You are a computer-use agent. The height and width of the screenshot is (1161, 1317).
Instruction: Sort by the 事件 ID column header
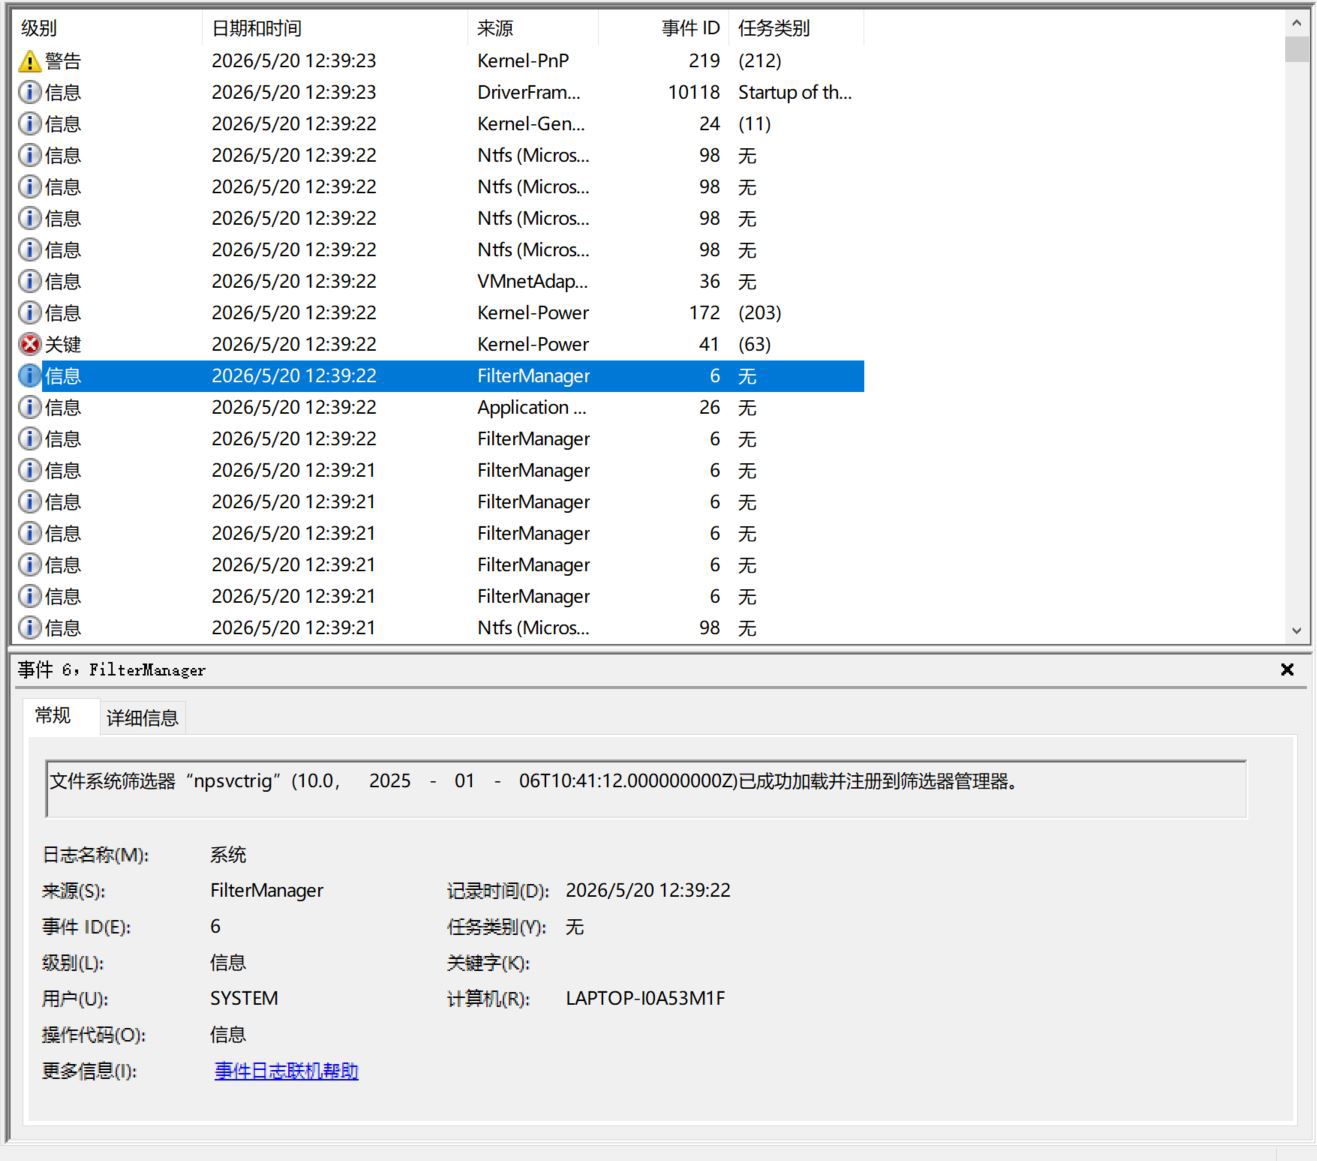(x=663, y=28)
